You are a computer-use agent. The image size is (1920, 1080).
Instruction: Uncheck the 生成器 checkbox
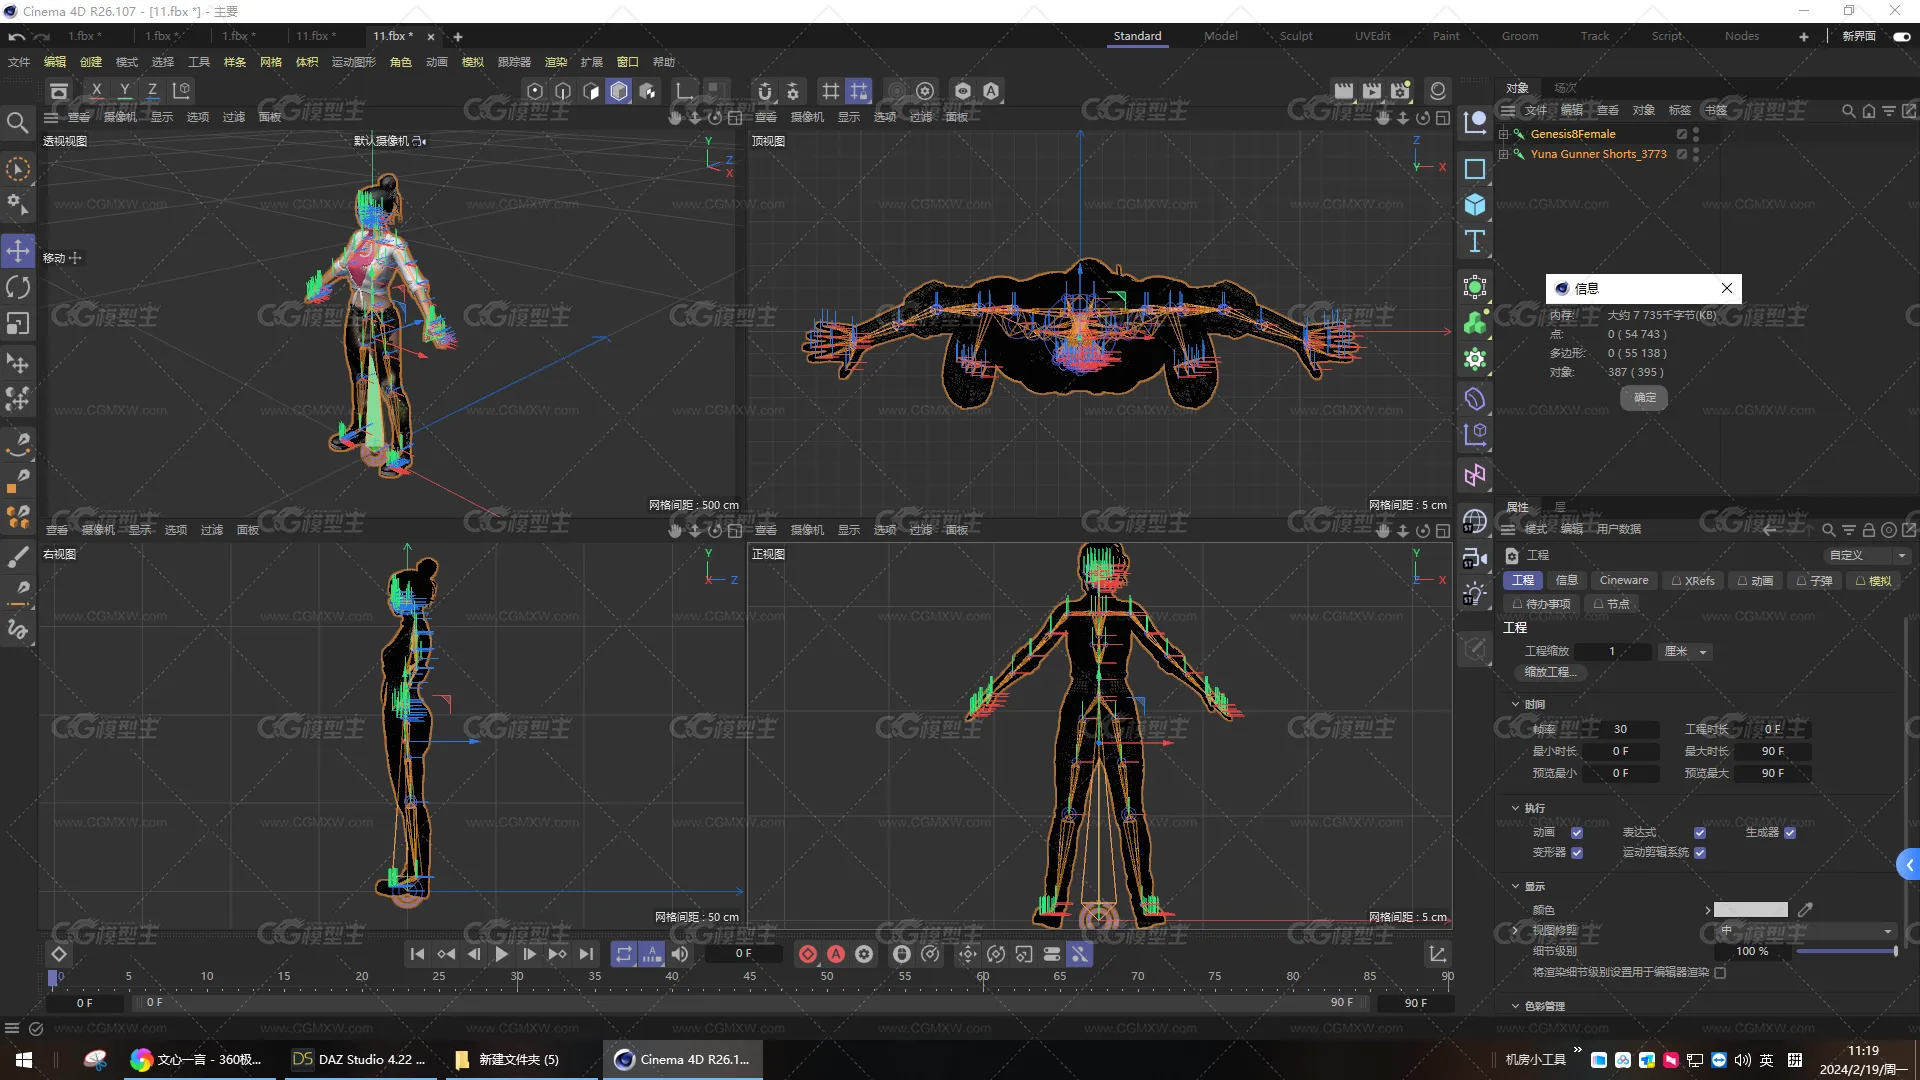(1790, 833)
